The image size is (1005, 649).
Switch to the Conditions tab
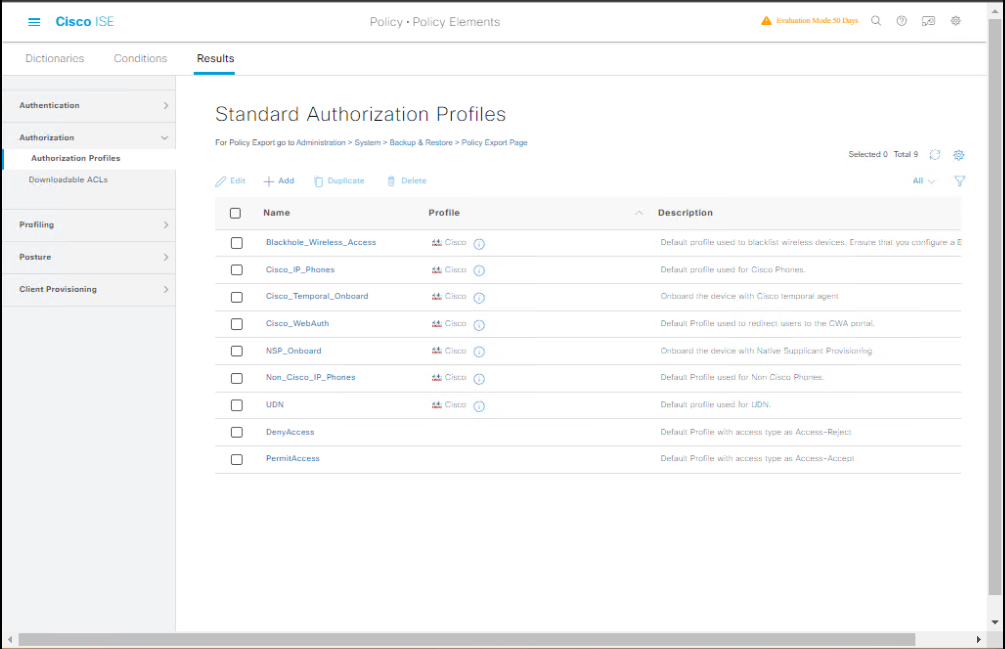(140, 58)
